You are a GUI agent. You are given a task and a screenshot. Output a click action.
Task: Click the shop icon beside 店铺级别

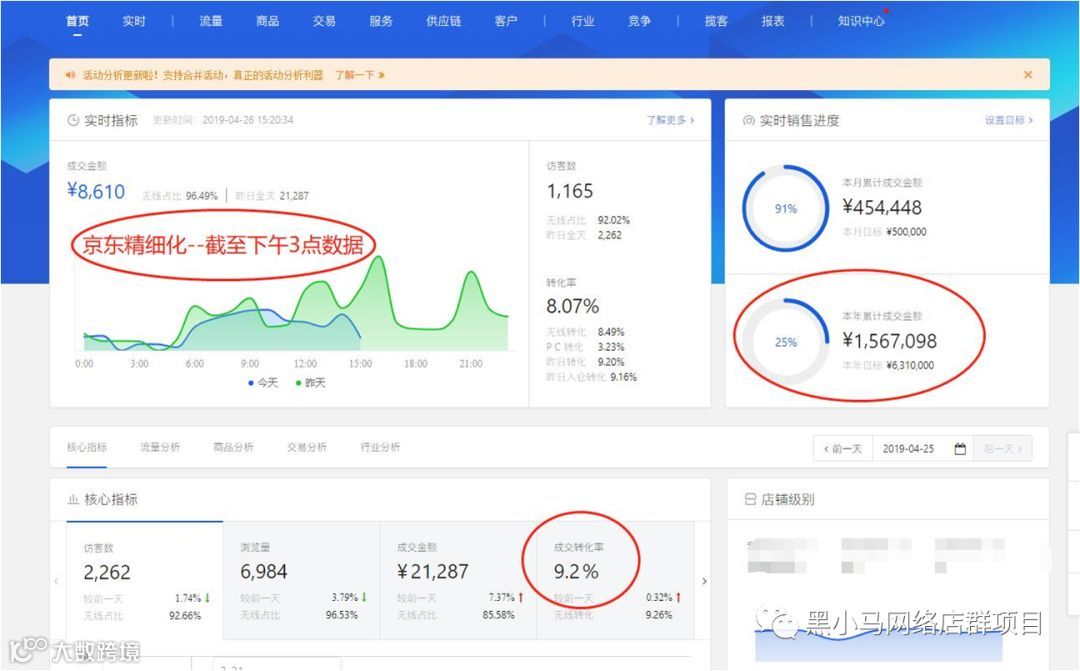pyautogui.click(x=751, y=499)
